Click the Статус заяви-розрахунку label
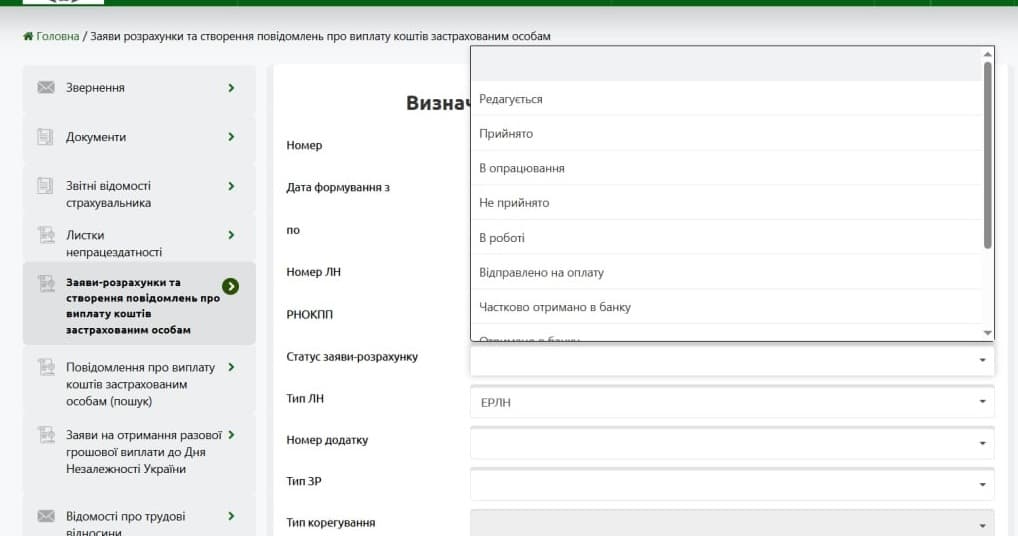1018x536 pixels. 352,357
